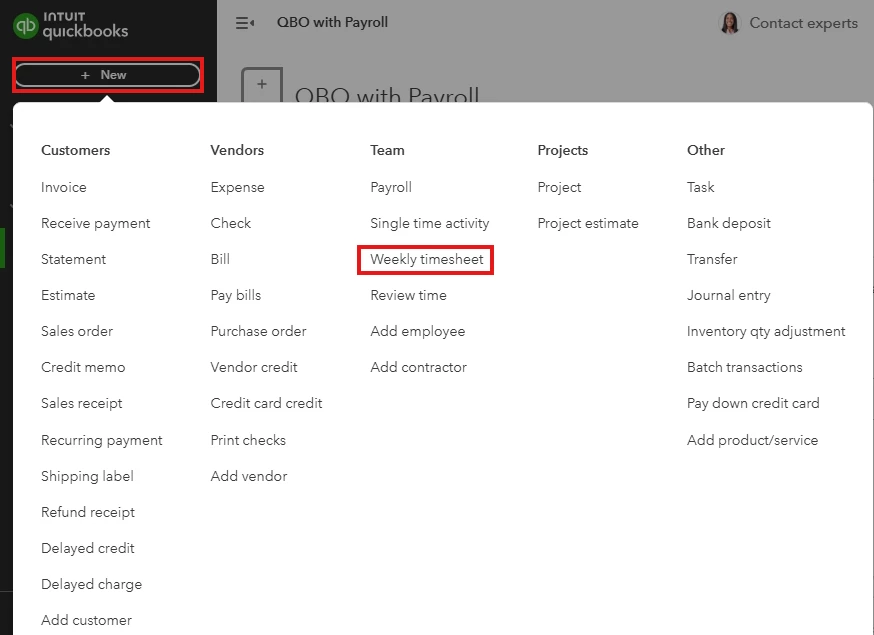Click the + New button

108,75
